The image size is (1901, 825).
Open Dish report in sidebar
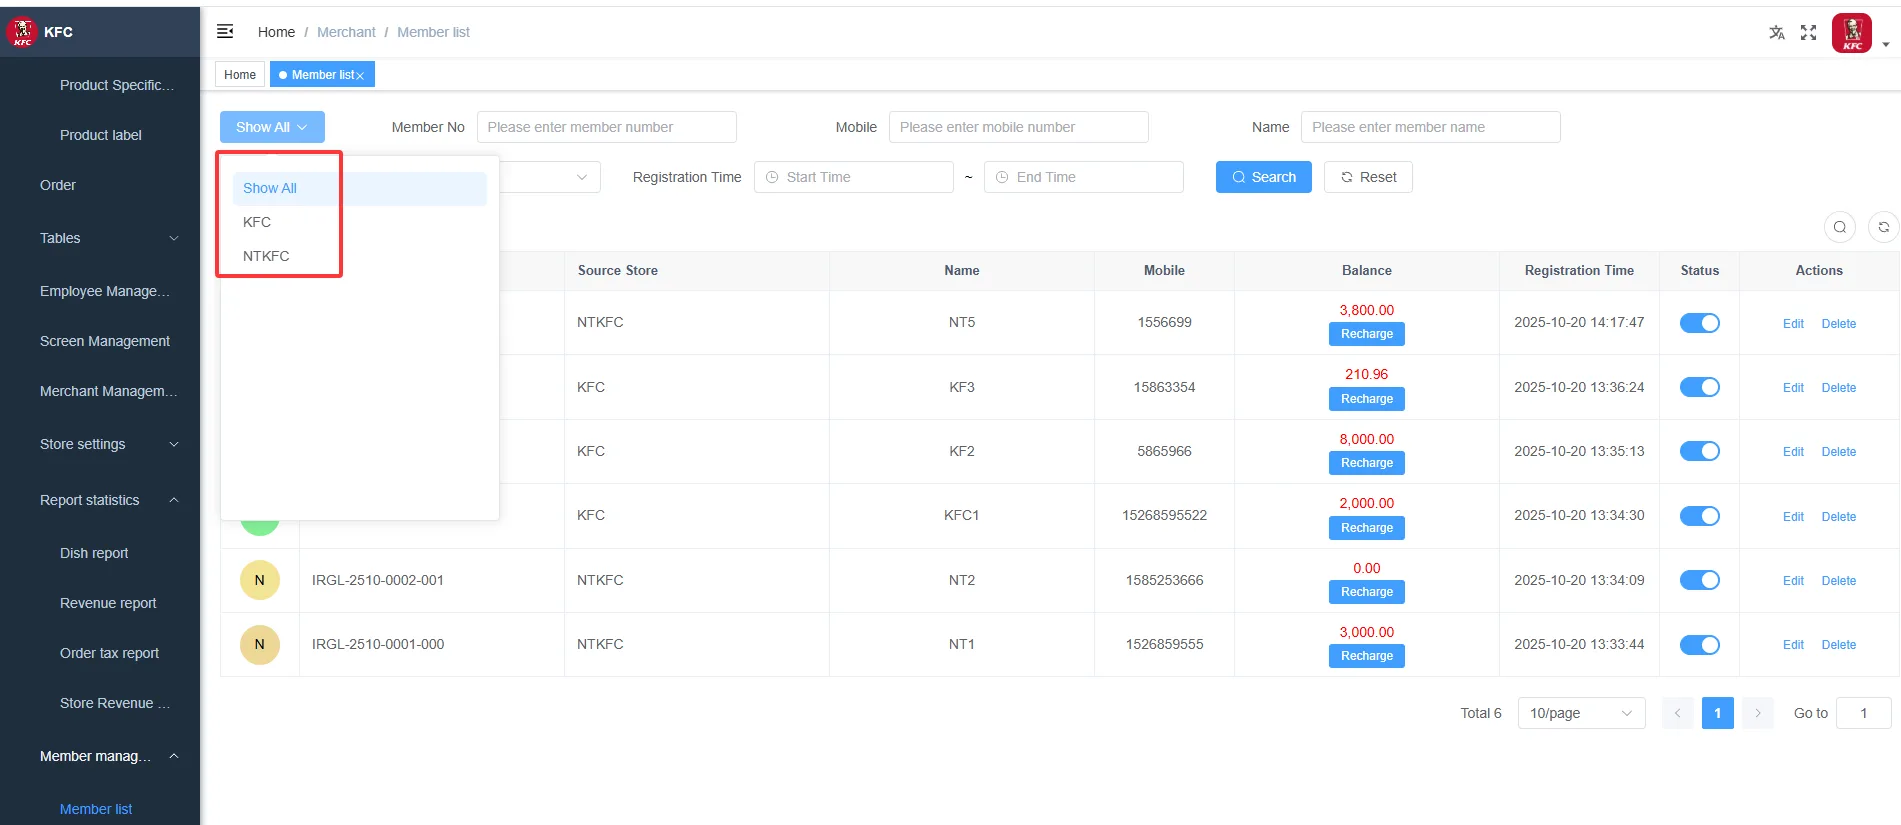pos(94,553)
